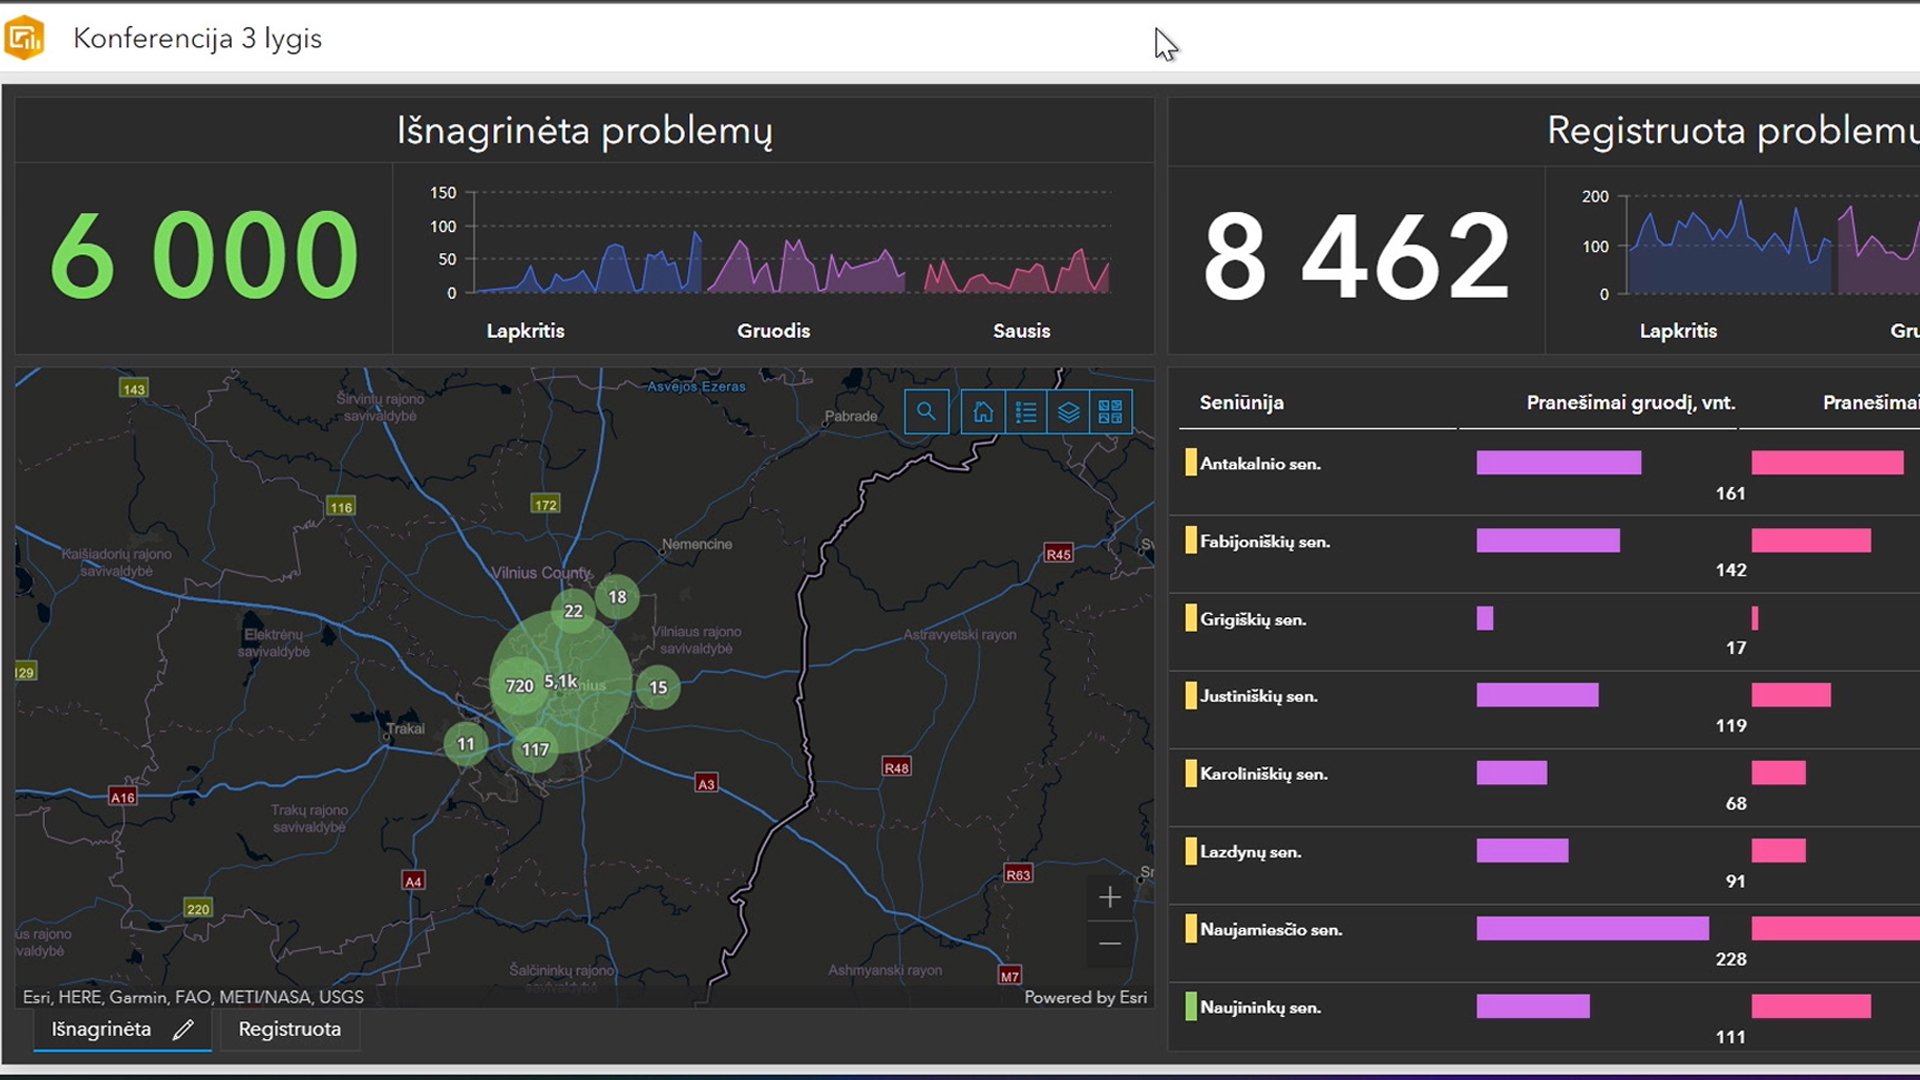This screenshot has width=1920, height=1080.
Task: Click the 6 000 resolved problems indicator
Action: (204, 256)
